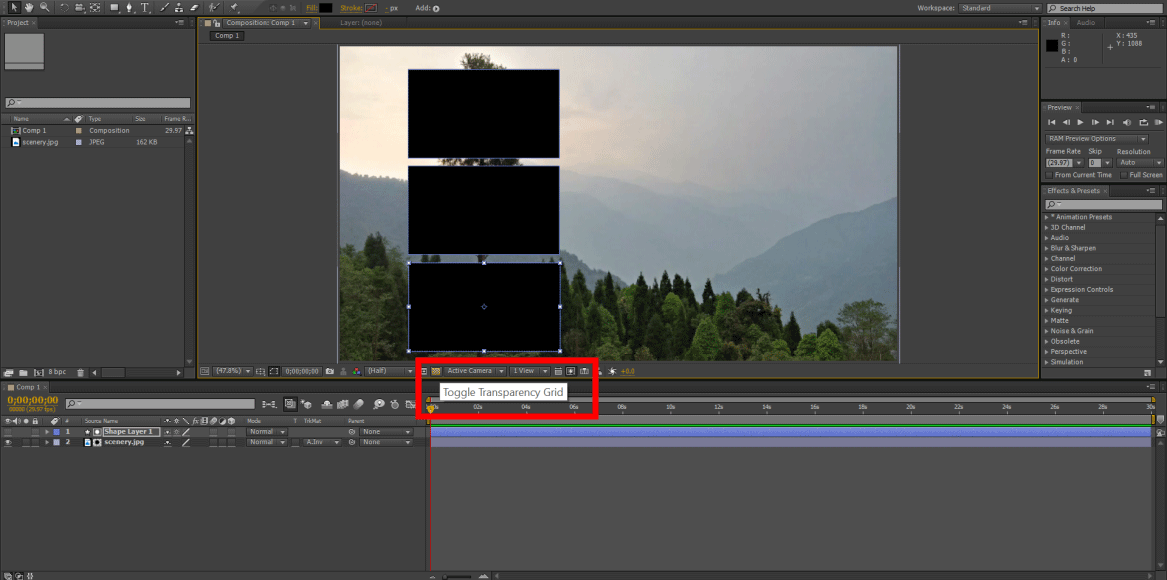The height and width of the screenshot is (580, 1167).
Task: Open Stroke options link
Action: tap(351, 8)
